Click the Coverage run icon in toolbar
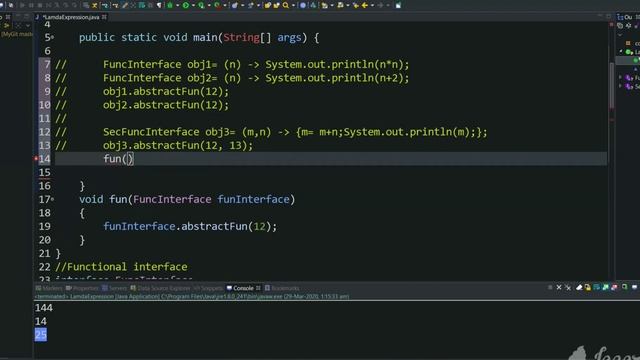The height and width of the screenshot is (360, 640). coord(201,5)
